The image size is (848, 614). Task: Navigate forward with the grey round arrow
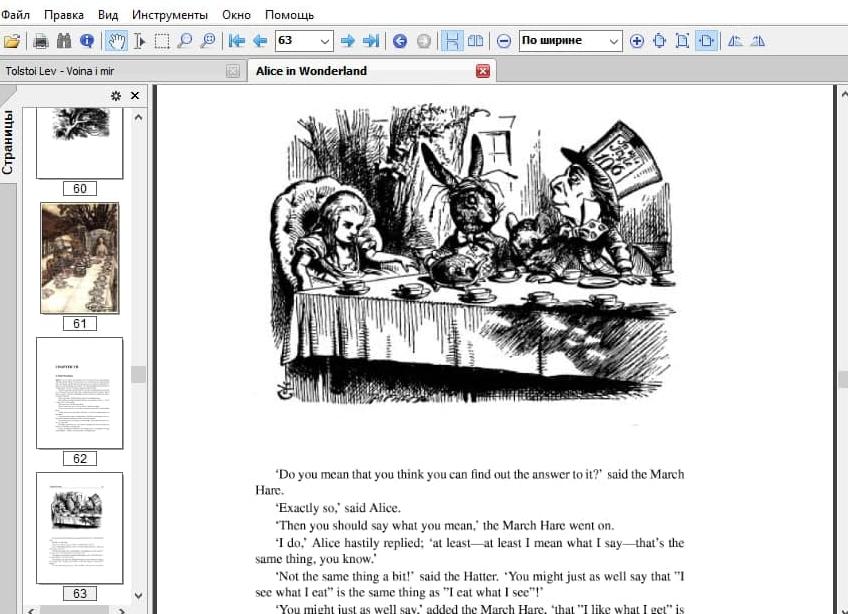(x=424, y=41)
